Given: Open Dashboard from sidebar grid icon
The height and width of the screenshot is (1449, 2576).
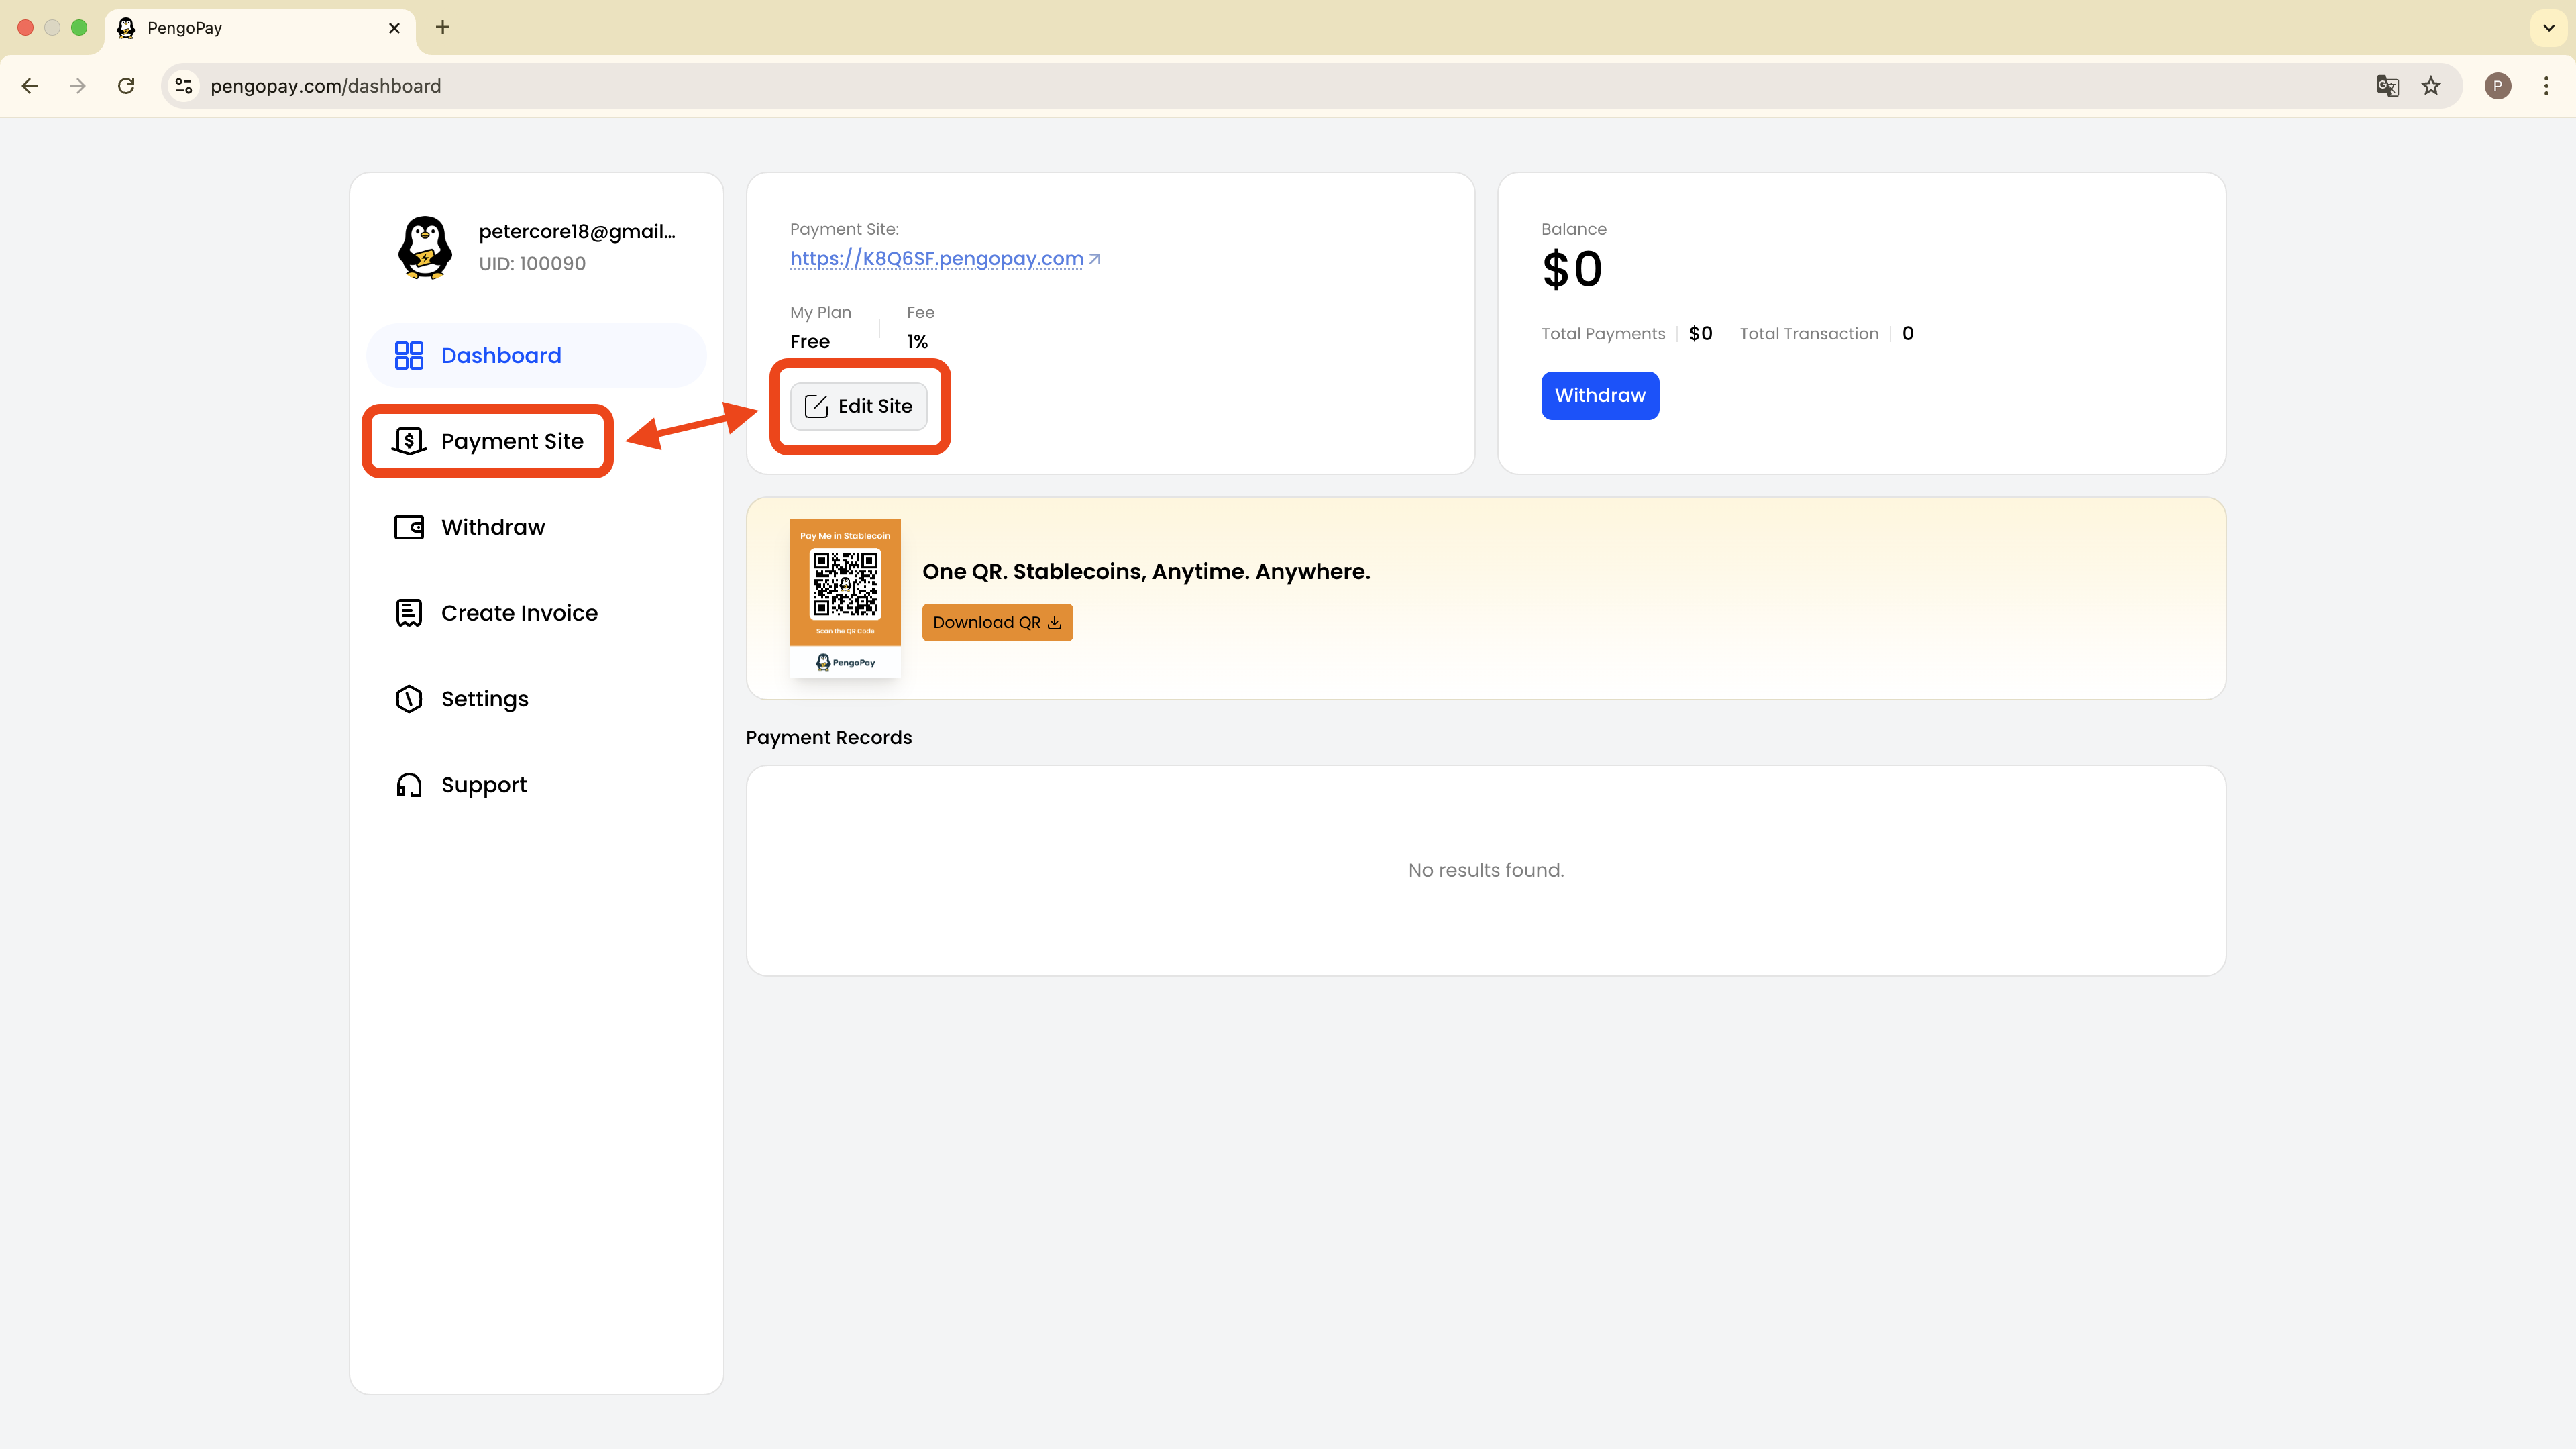Looking at the screenshot, I should coord(409,355).
